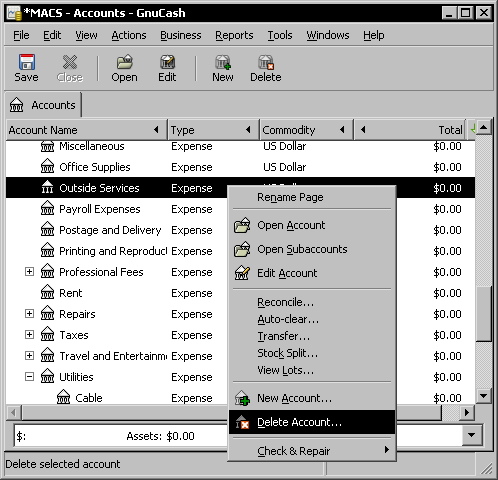The image size is (498, 480).
Task: Click the Office Supplies account icon
Action: [47, 167]
